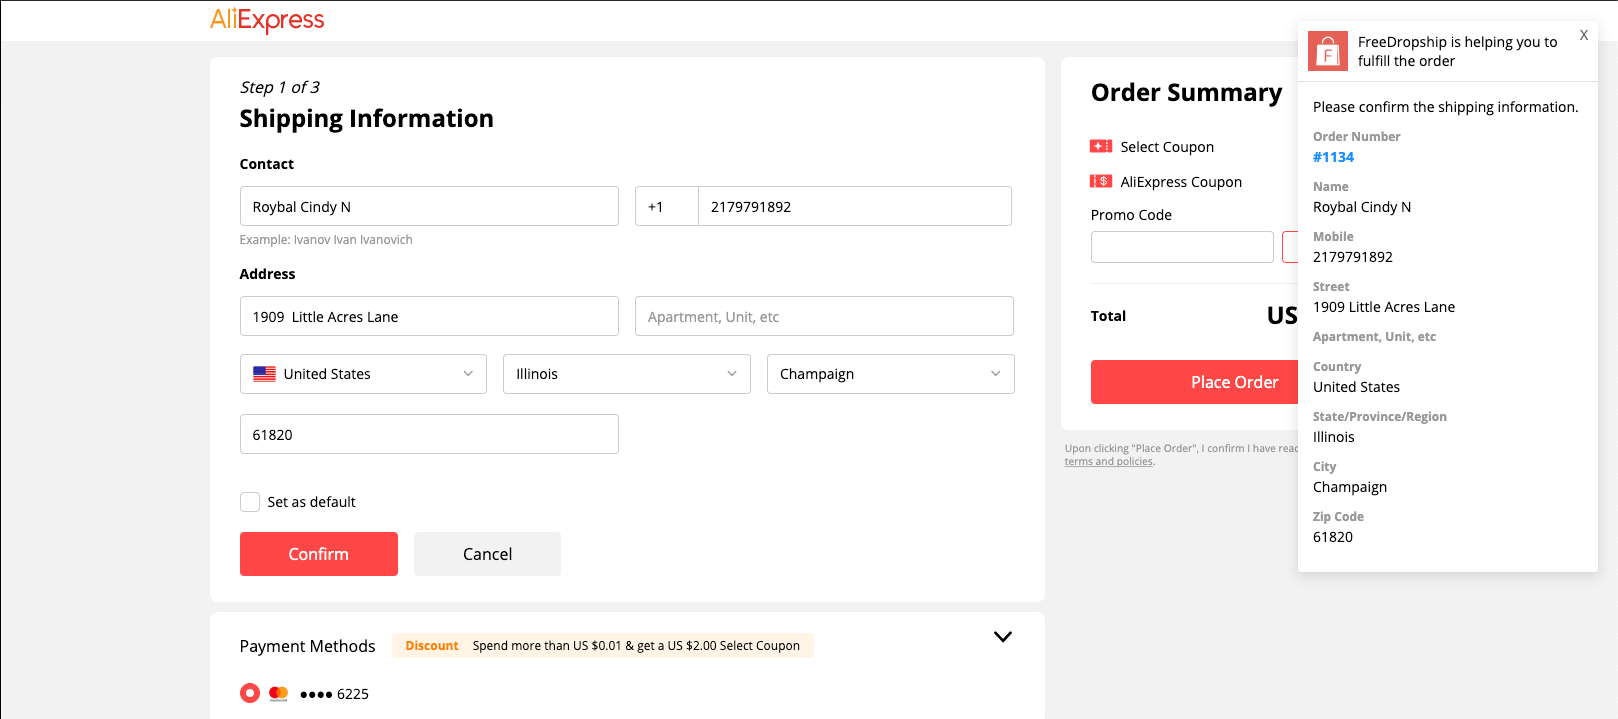Click the FreeDropship shopping bag icon
This screenshot has height=719, width=1618.
(1327, 51)
